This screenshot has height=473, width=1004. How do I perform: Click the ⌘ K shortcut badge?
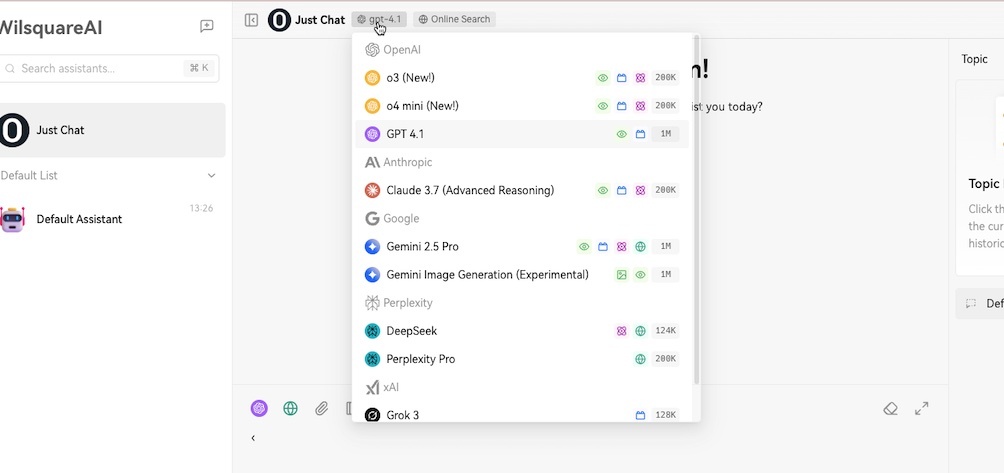(199, 68)
